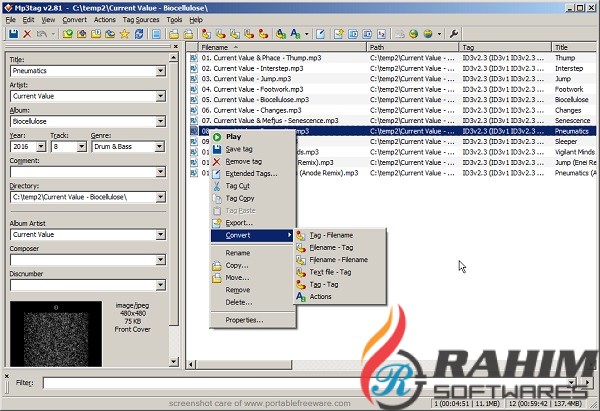This screenshot has height=411, width=600.
Task: Close the tag panel with its X
Action: (x=176, y=46)
